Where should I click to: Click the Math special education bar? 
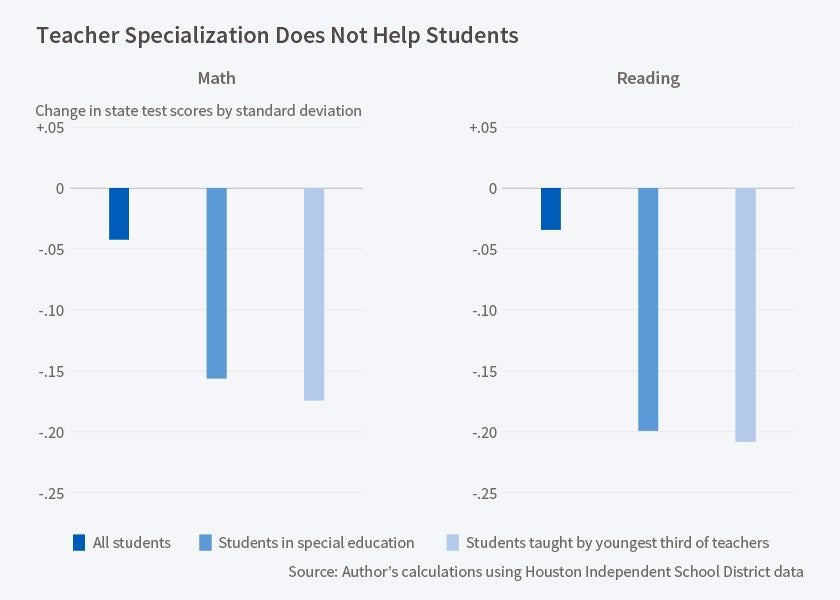click(x=217, y=283)
